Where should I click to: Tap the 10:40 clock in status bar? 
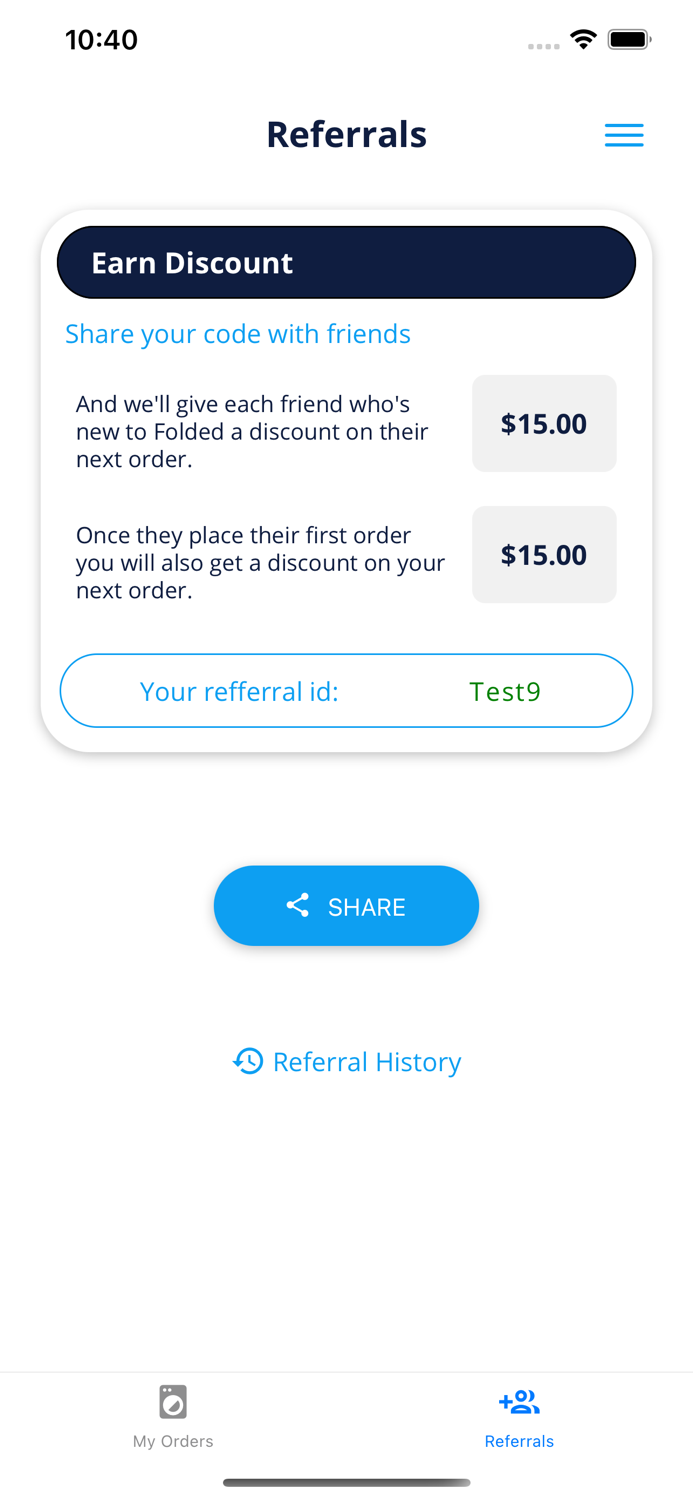coord(101,40)
